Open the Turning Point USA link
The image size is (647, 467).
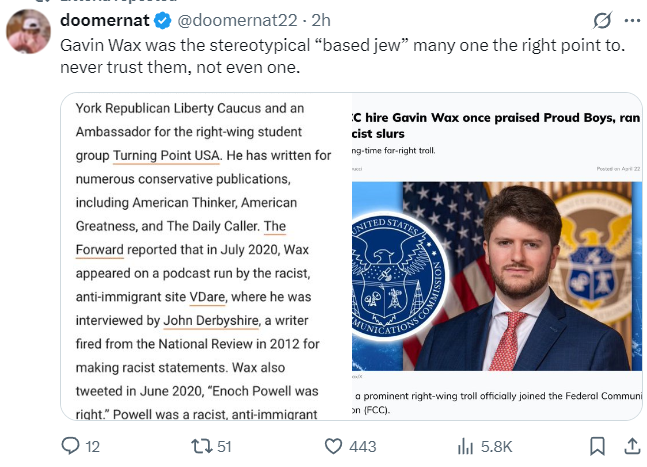pos(168,155)
